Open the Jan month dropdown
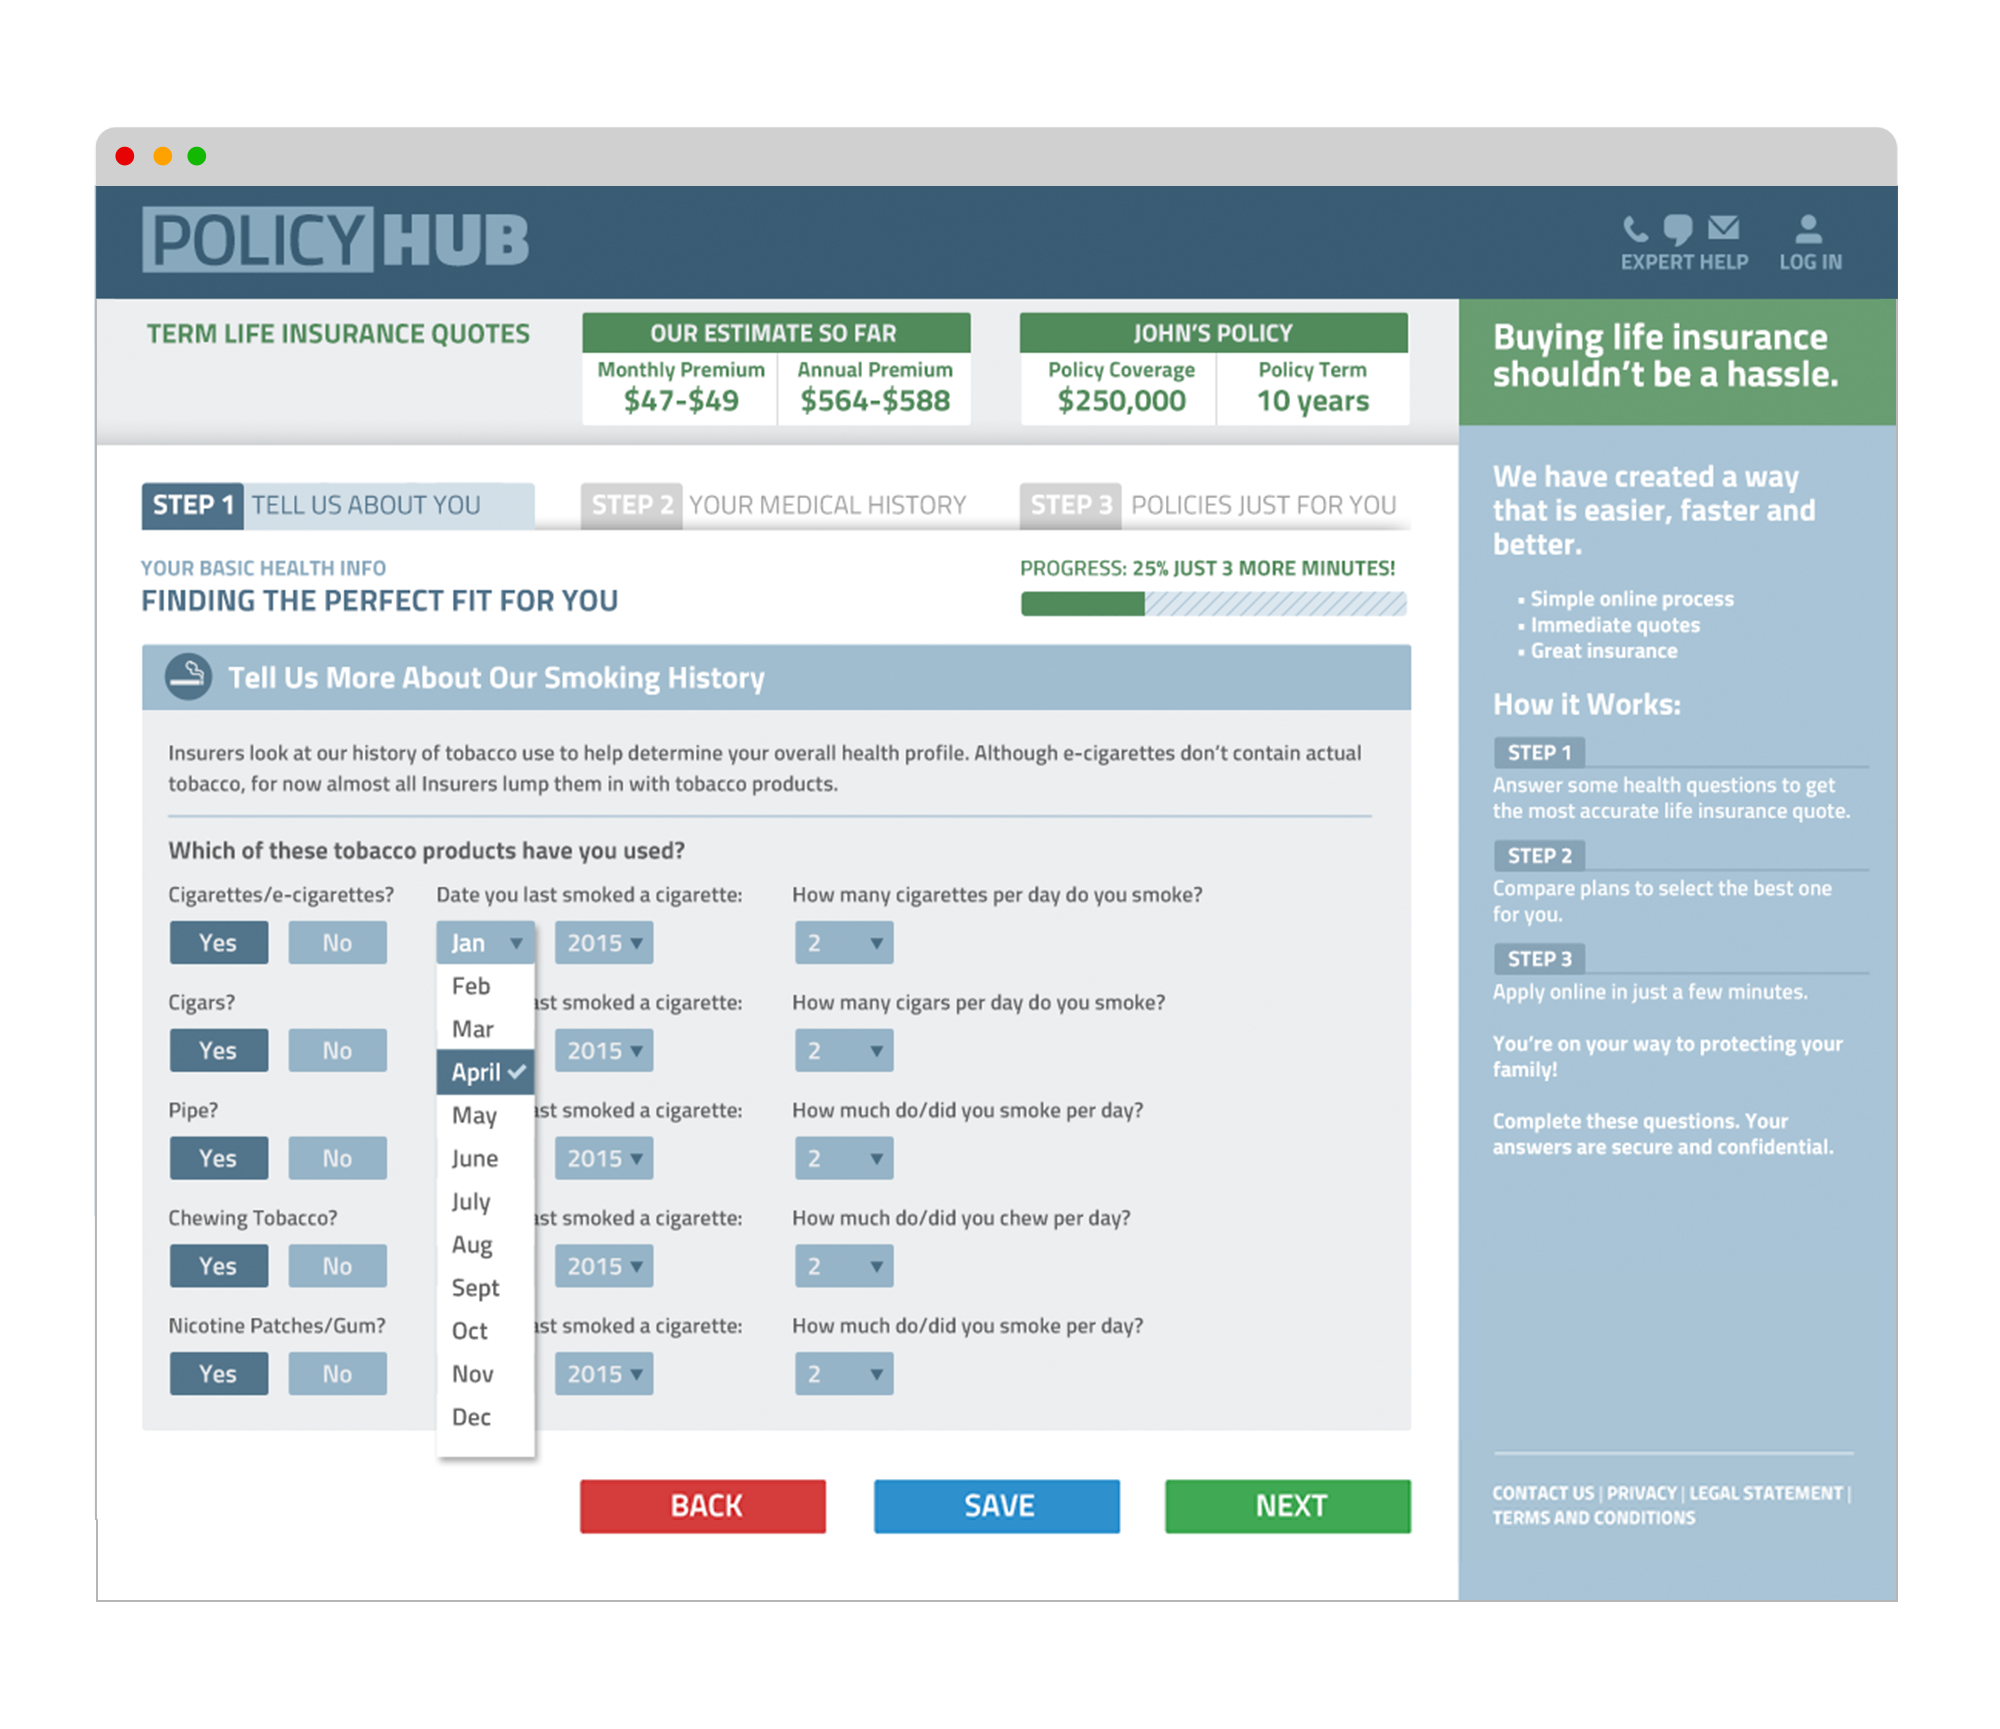This screenshot has height=1729, width=2000. pyautogui.click(x=485, y=943)
